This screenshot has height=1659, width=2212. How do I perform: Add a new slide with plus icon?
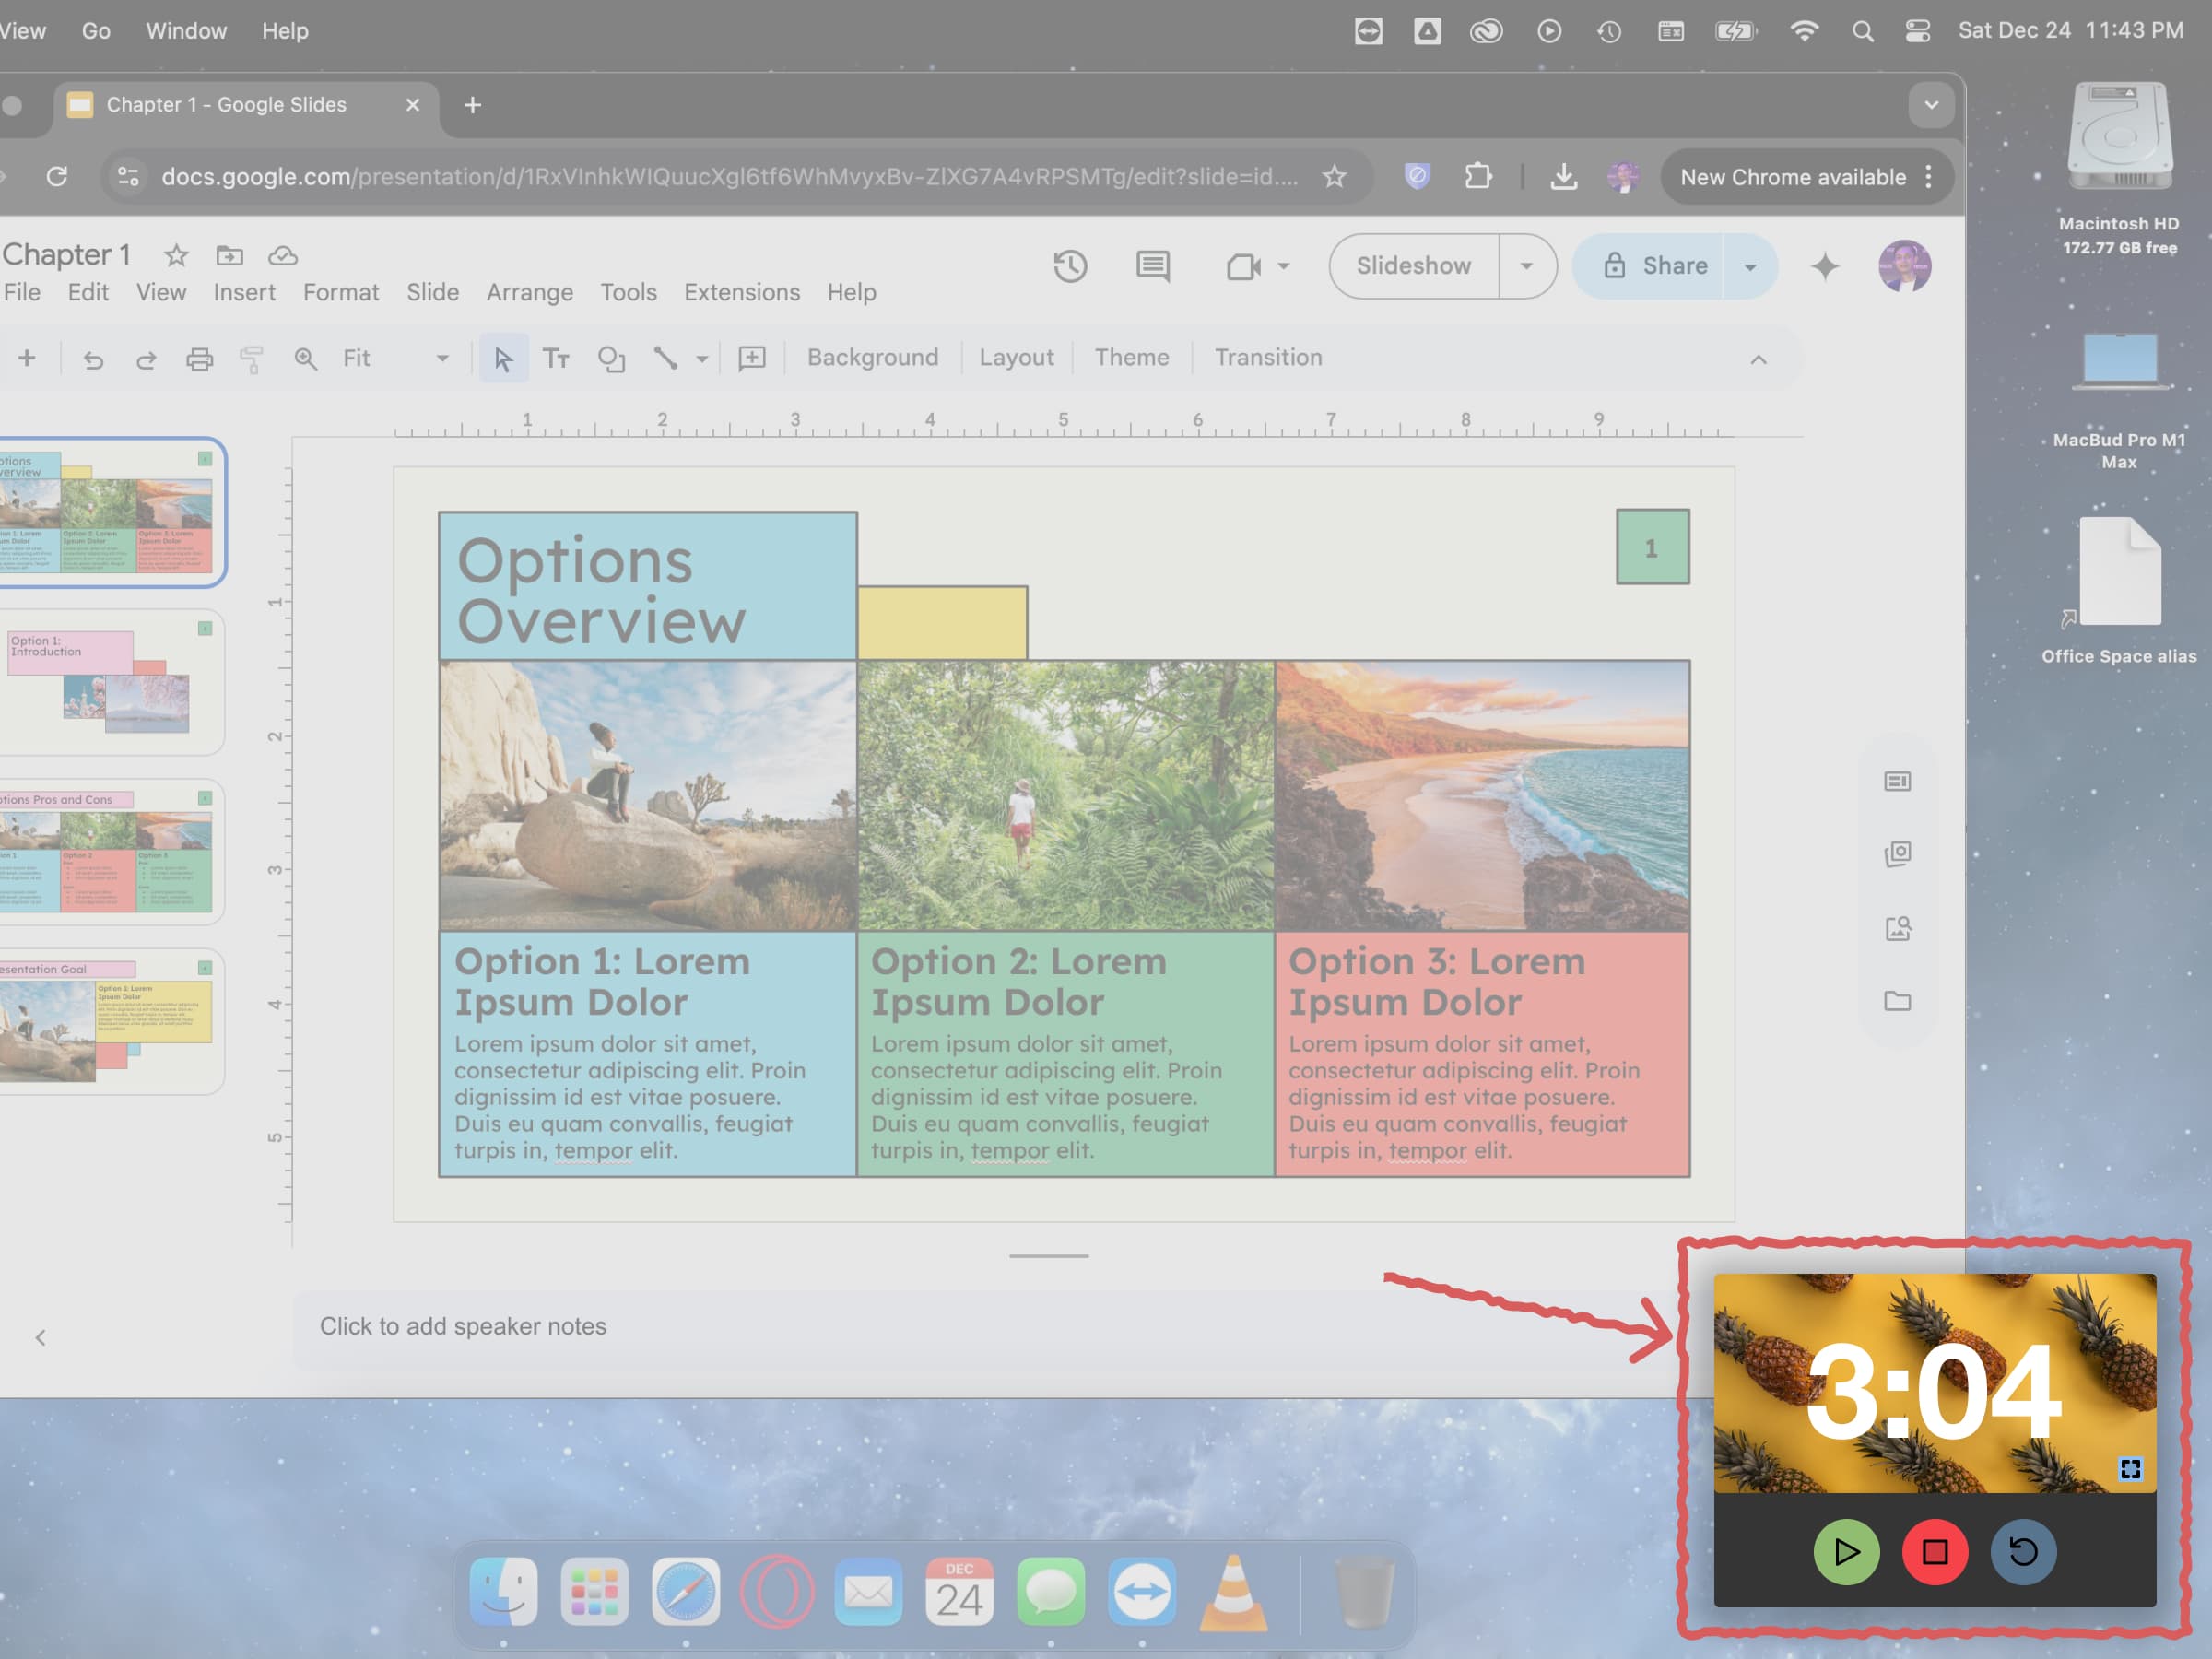pos(27,358)
